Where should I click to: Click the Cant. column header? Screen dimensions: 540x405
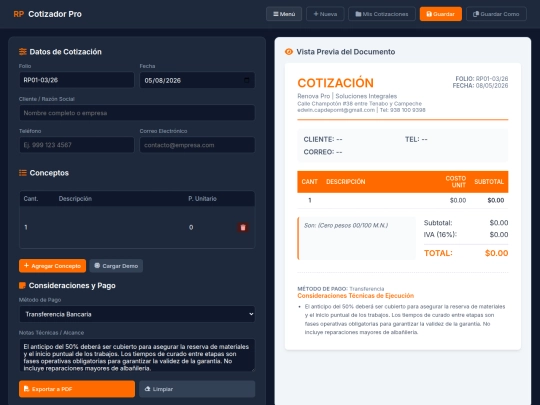(31, 199)
